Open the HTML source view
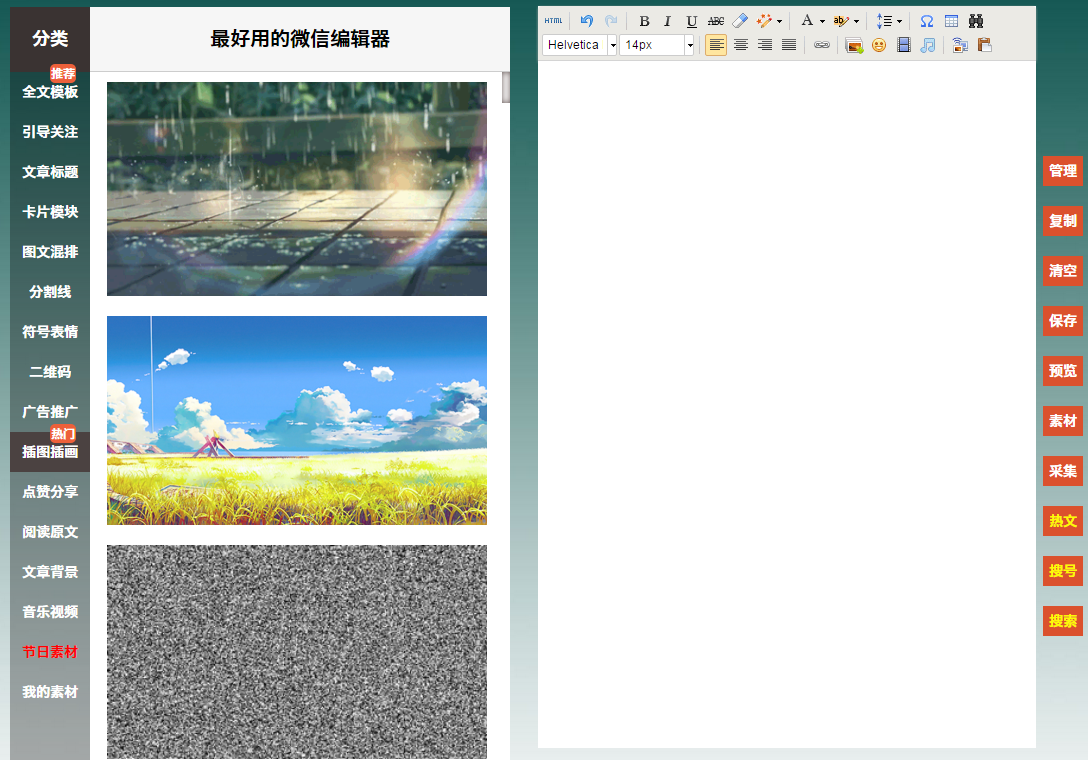1088x760 pixels. (553, 21)
